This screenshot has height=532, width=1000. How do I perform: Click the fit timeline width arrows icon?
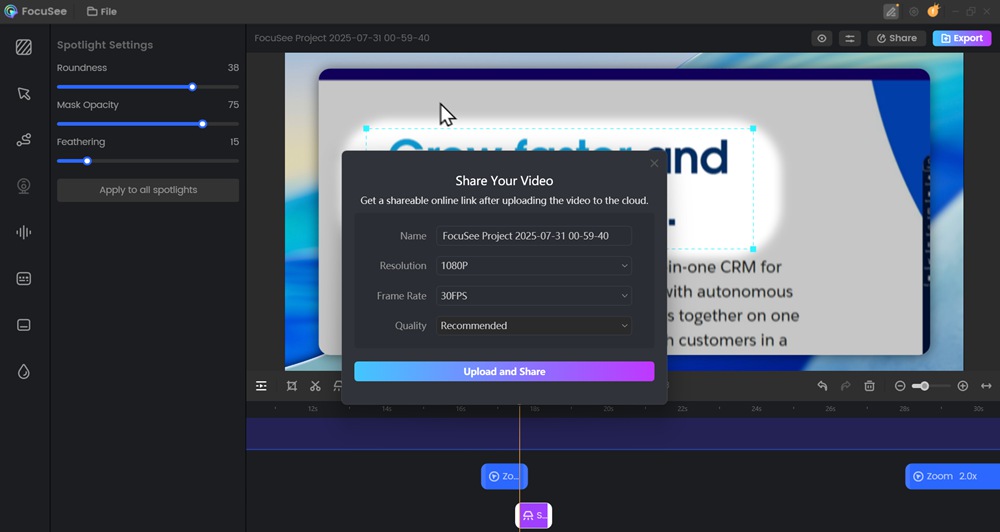pos(986,386)
